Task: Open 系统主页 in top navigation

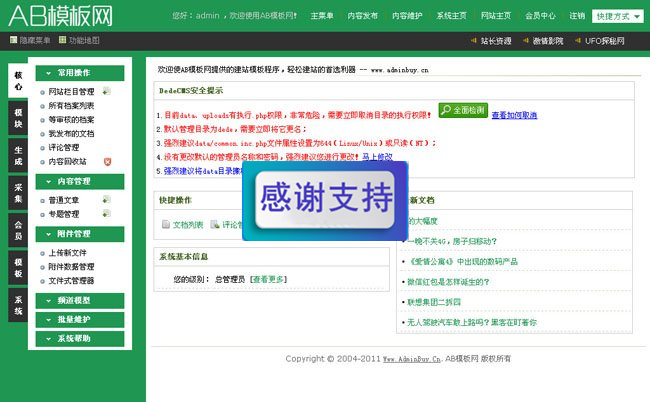Action: tap(451, 16)
